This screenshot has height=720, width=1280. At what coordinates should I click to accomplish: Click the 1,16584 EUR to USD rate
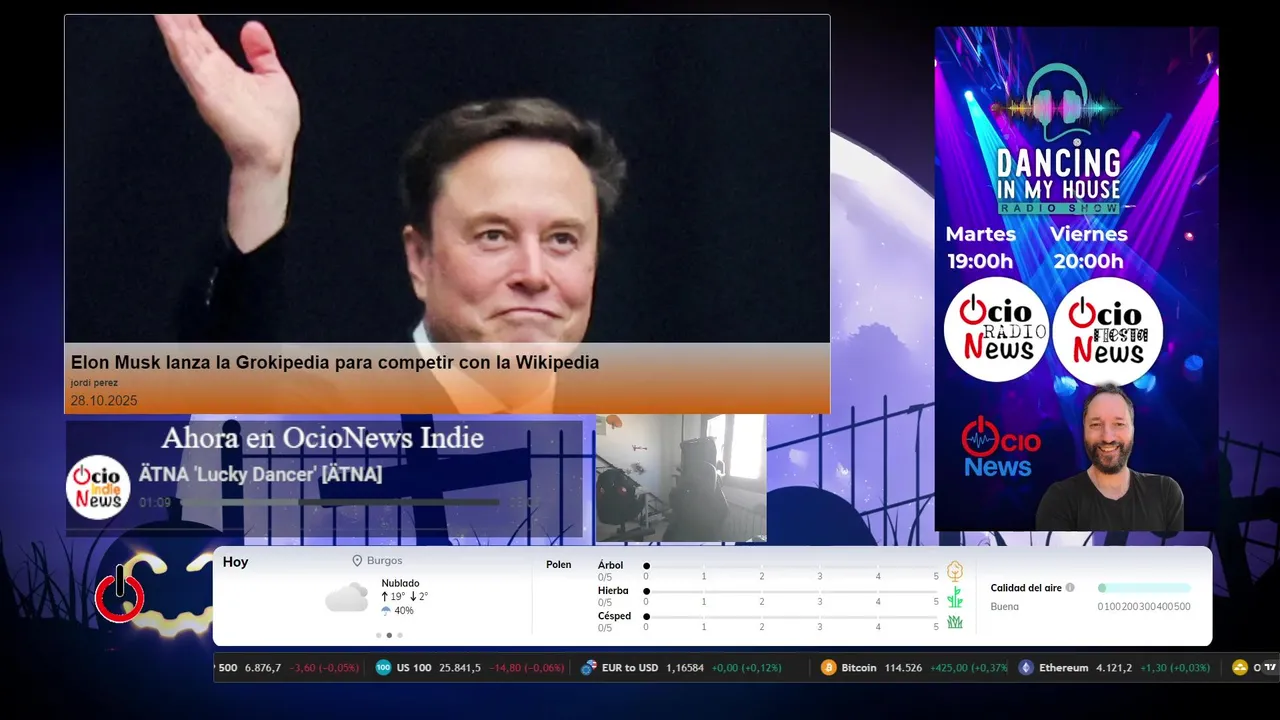(x=685, y=668)
